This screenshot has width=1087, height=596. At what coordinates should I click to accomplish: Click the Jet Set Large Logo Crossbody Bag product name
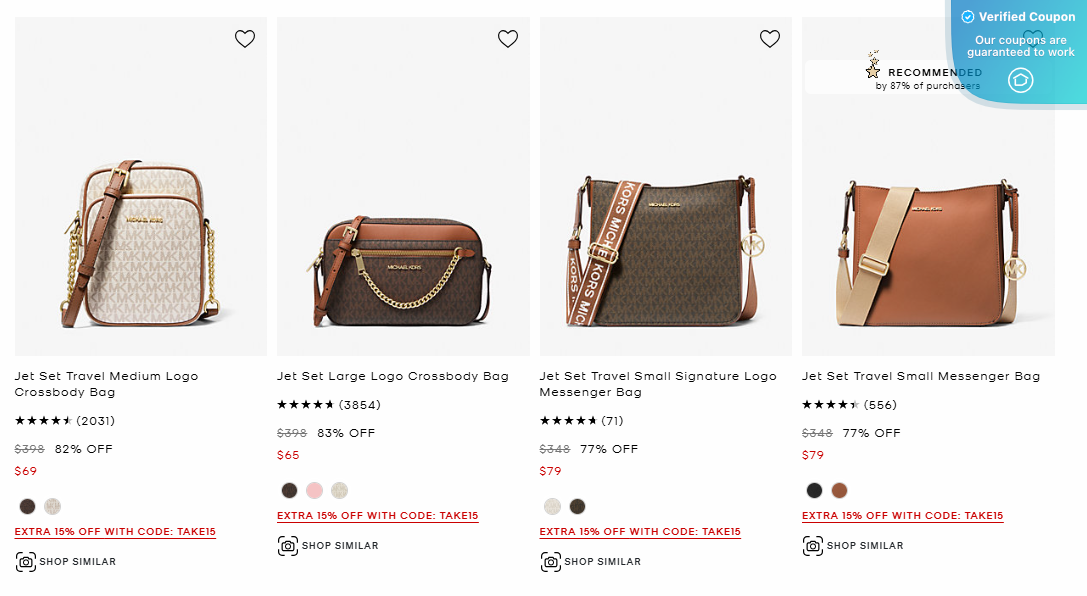[x=394, y=376]
